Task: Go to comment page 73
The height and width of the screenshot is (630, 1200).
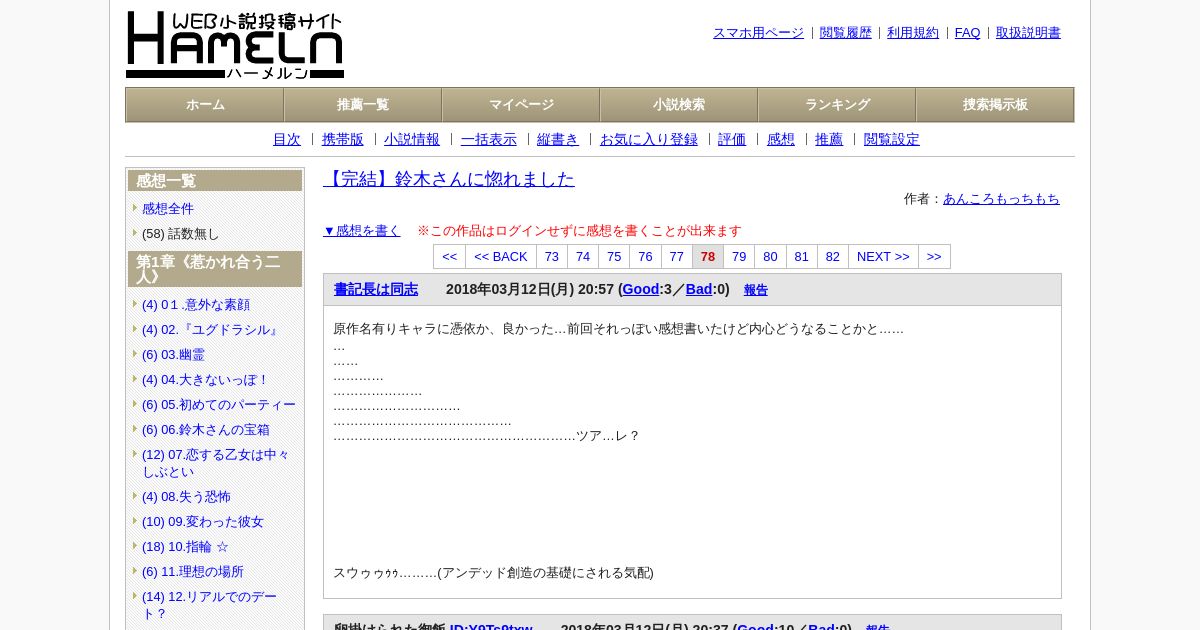Action: tap(552, 257)
